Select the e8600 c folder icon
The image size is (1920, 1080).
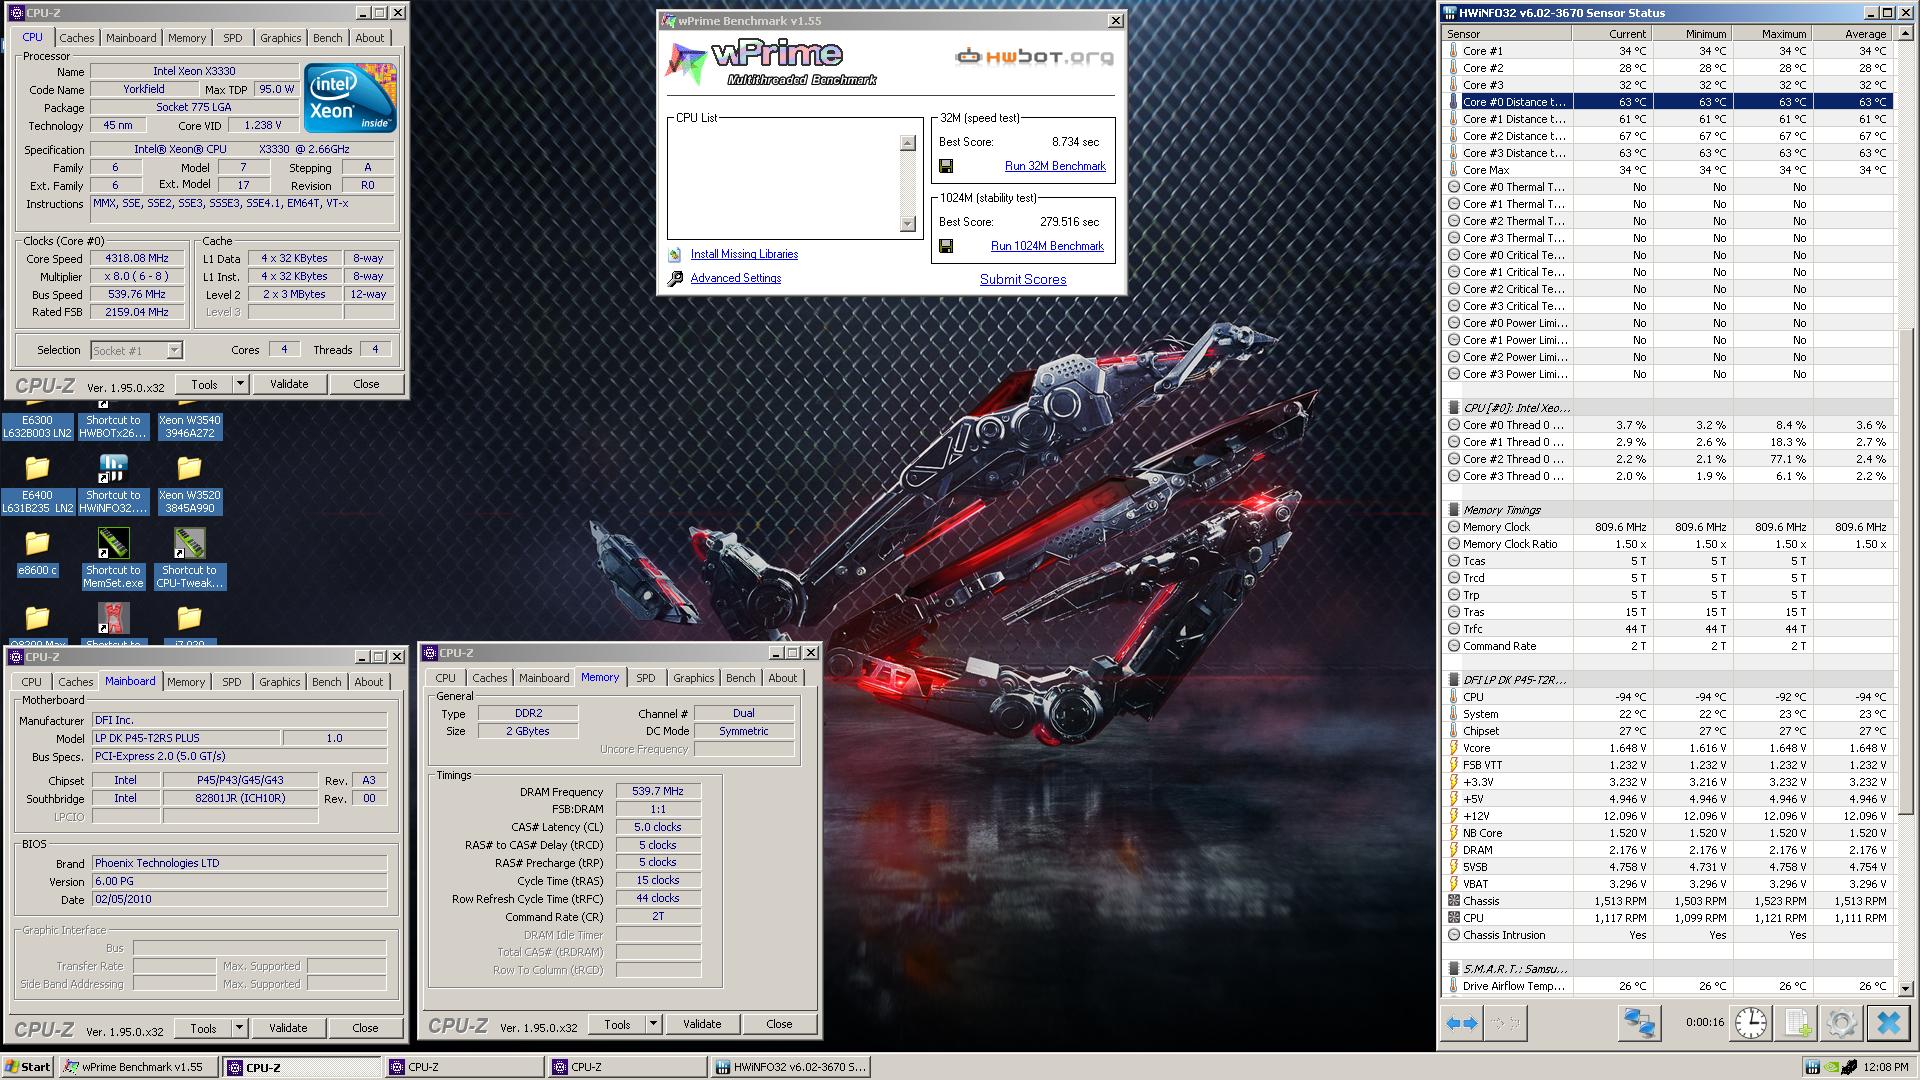point(37,542)
